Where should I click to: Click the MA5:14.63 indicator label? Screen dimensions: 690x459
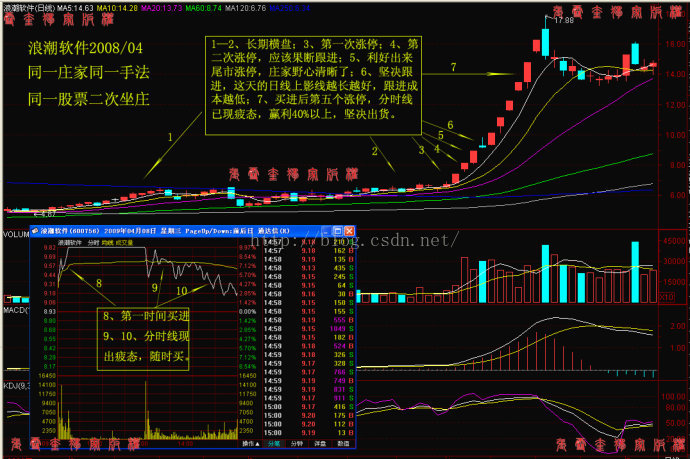tap(75, 8)
